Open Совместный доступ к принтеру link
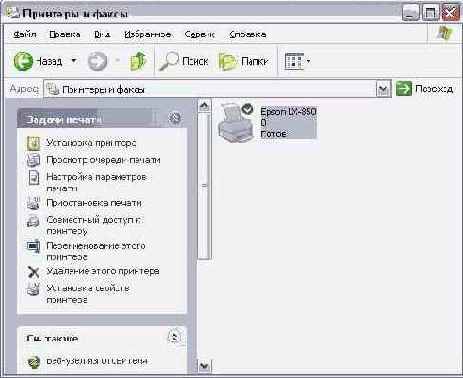Screen dimensions: 463x378 [94, 225]
